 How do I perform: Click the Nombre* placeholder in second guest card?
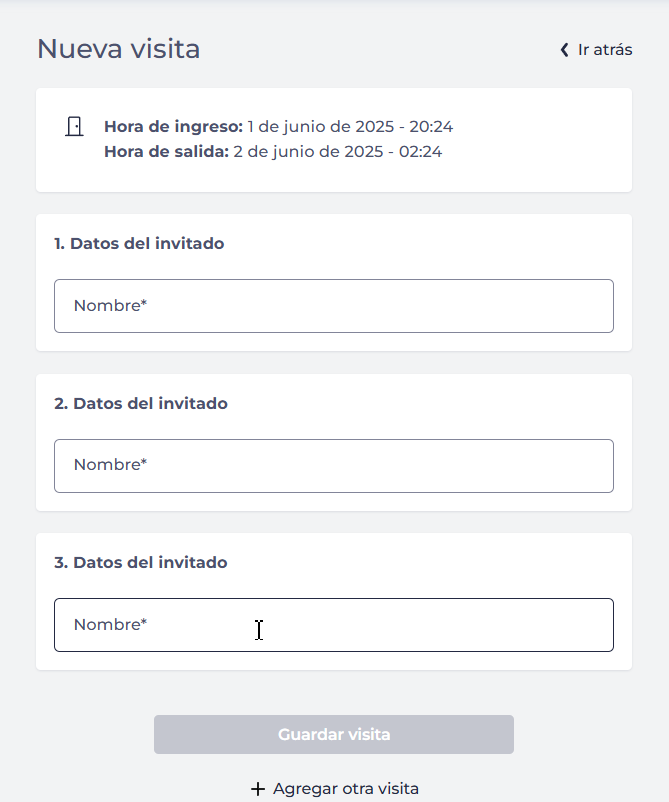[110, 466]
